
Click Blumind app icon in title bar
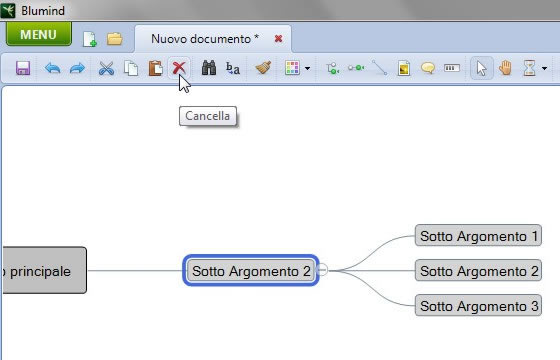8,10
